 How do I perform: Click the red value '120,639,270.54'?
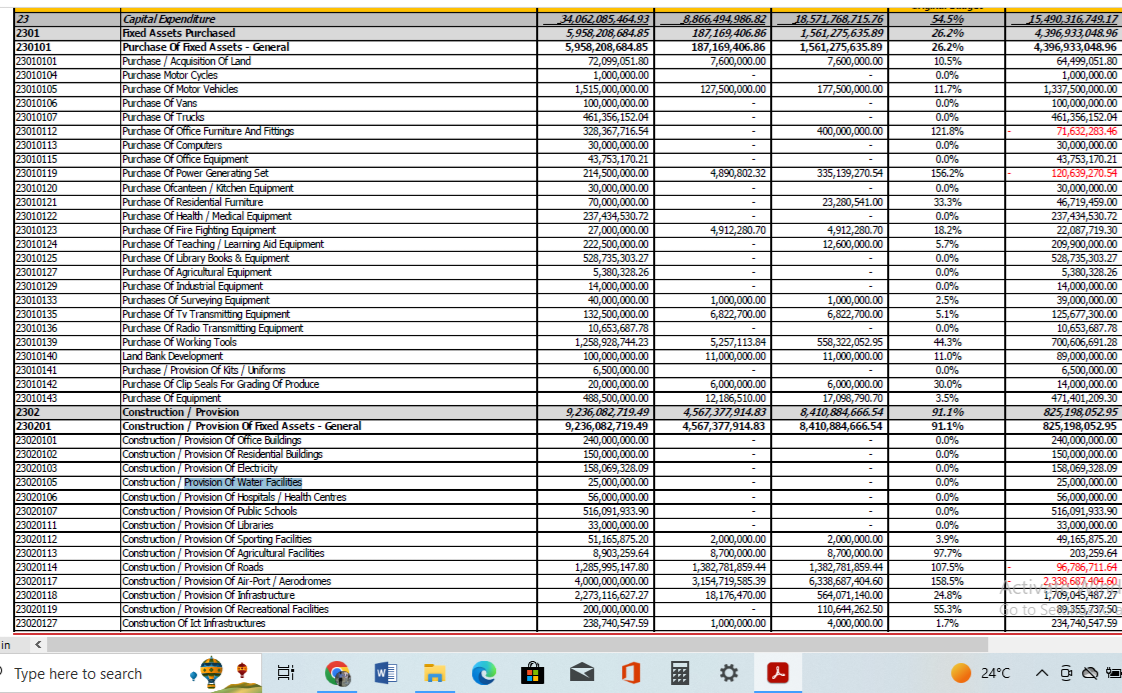1083,173
